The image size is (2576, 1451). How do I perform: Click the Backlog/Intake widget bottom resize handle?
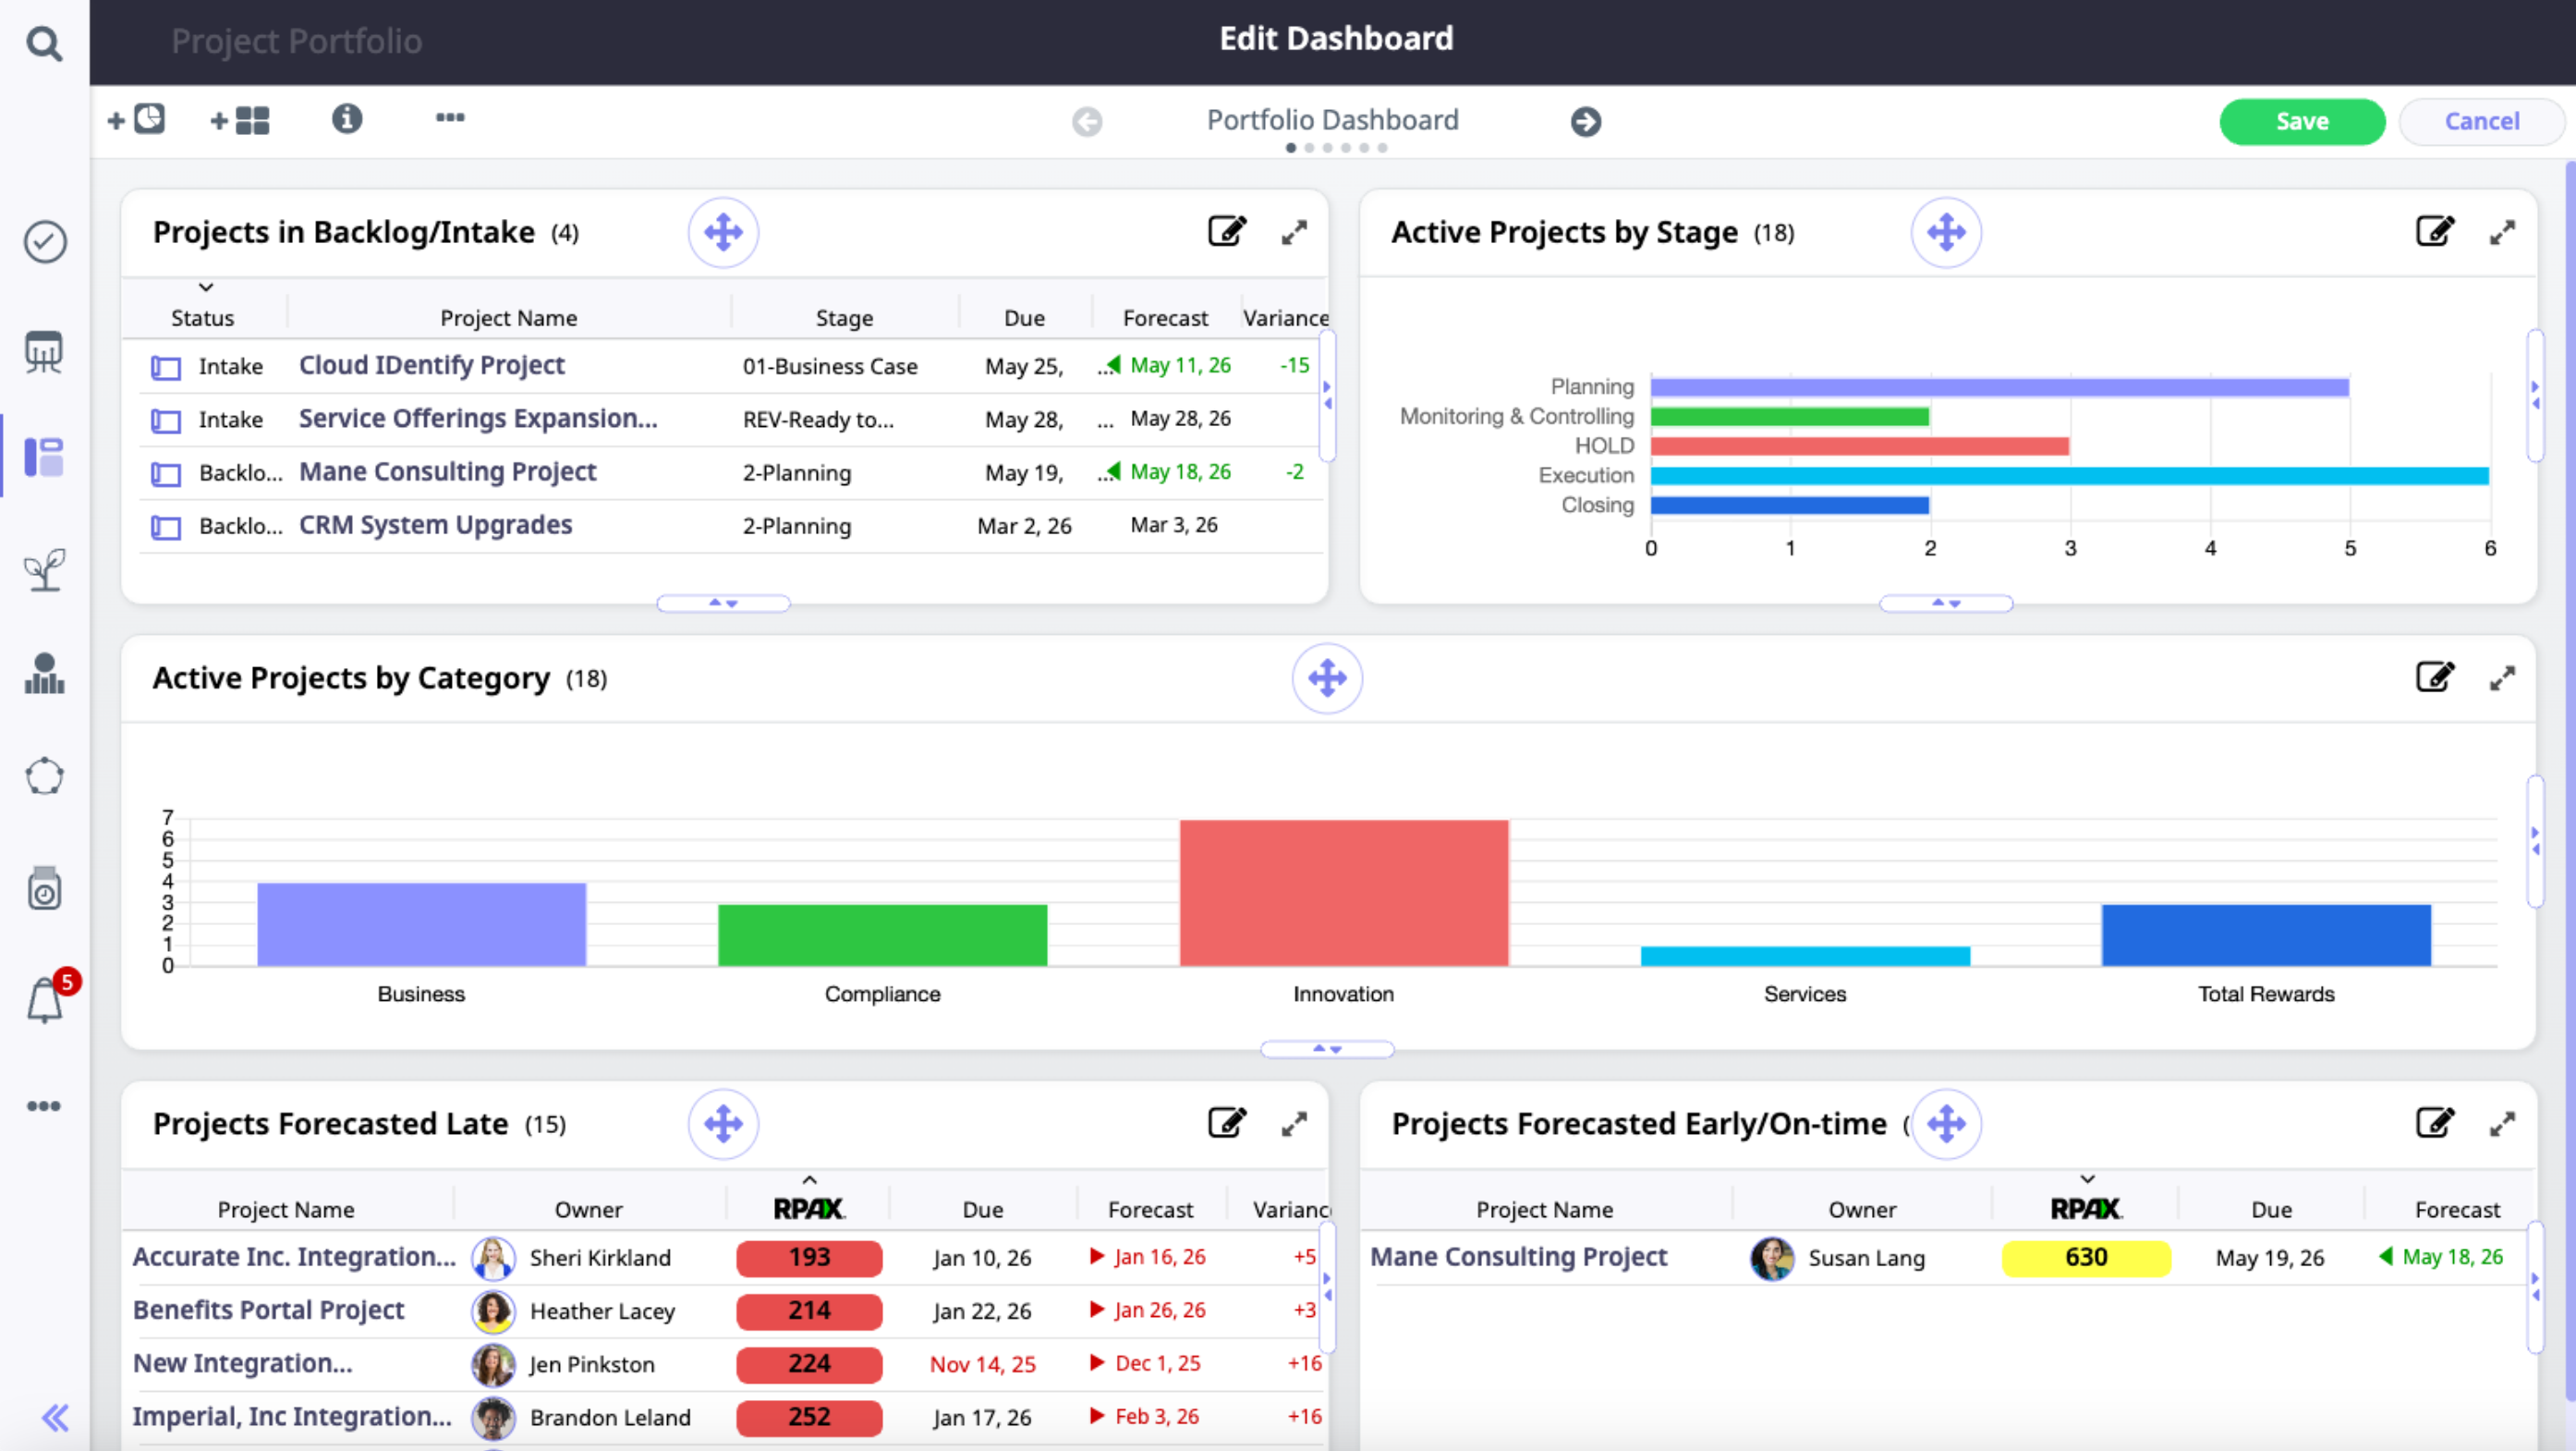point(723,603)
